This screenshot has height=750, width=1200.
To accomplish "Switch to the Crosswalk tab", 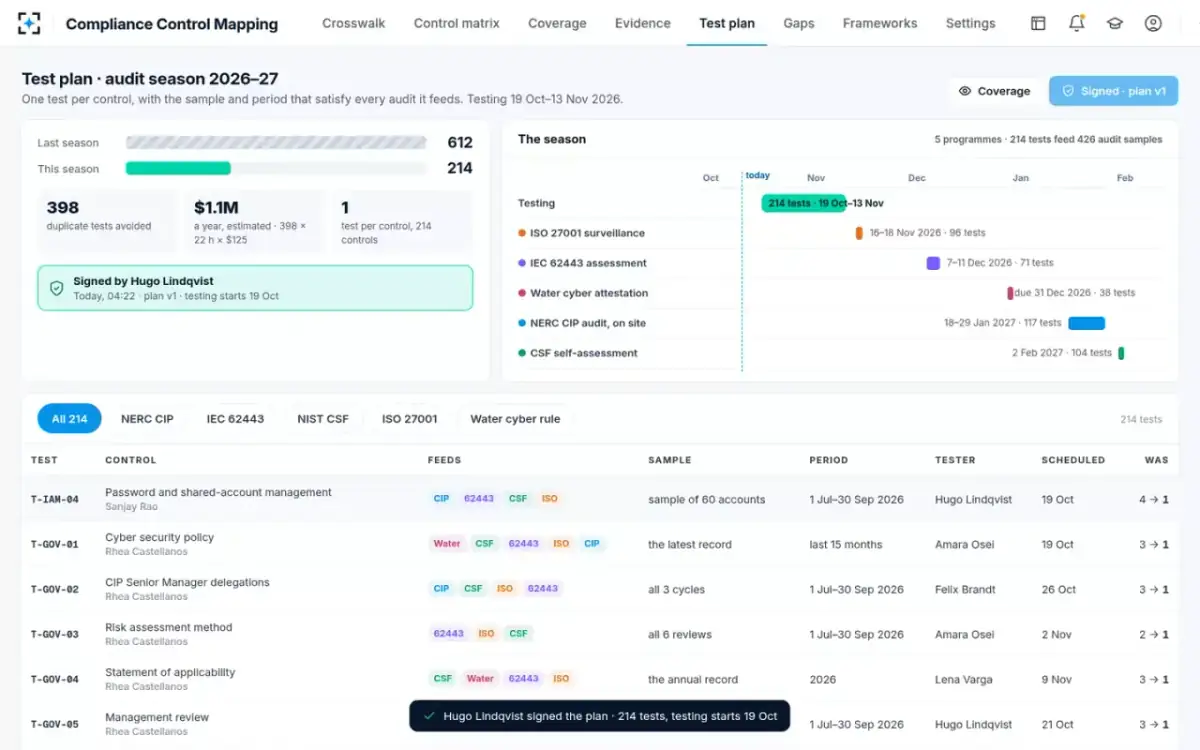I will pos(353,23).
